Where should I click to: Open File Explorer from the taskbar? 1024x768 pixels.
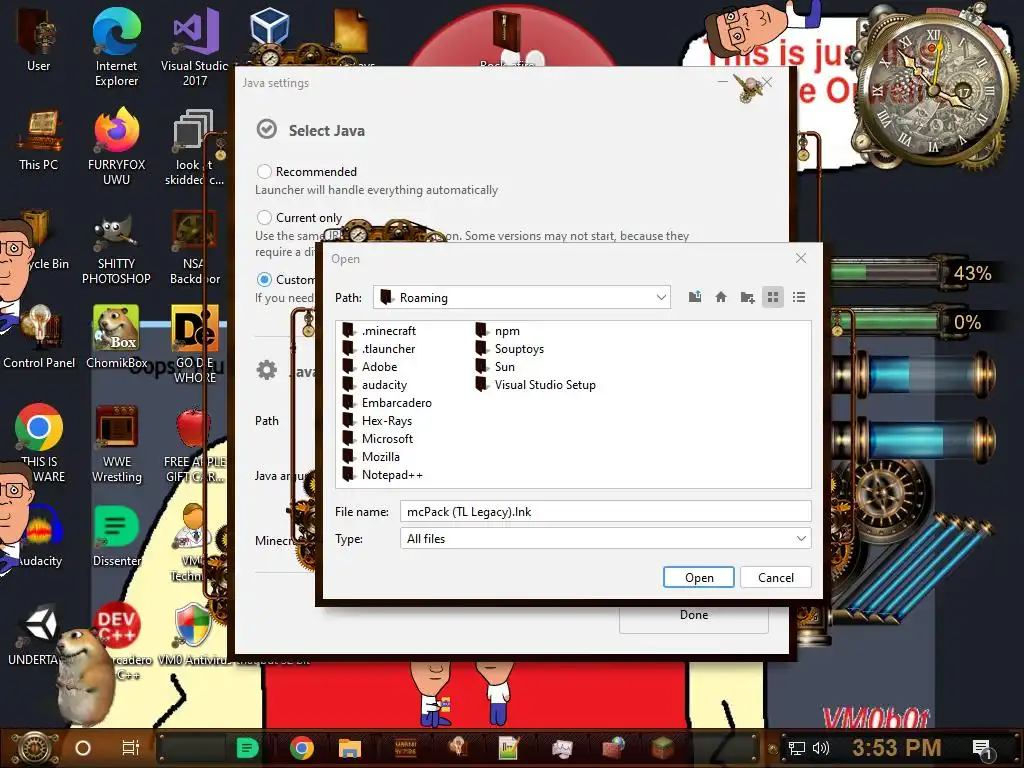point(350,748)
